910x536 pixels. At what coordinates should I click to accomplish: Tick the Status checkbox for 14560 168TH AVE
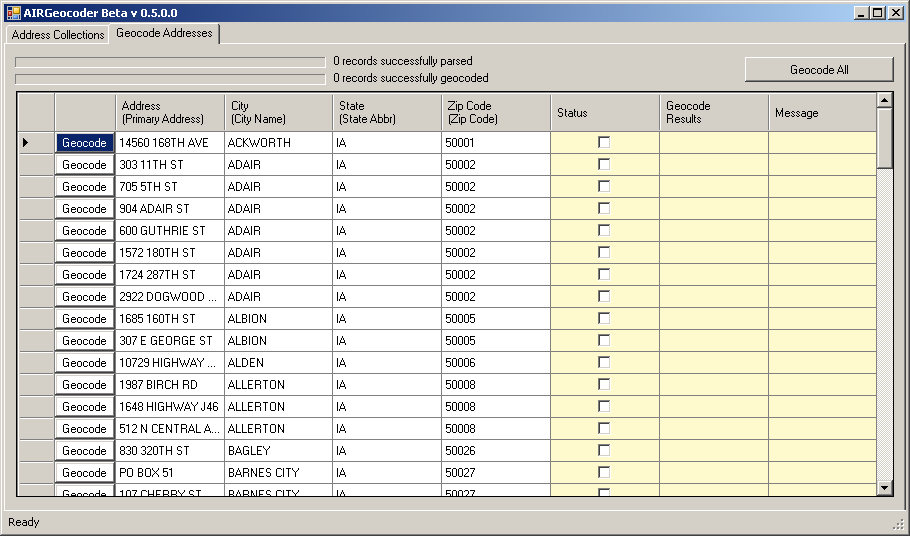click(604, 143)
